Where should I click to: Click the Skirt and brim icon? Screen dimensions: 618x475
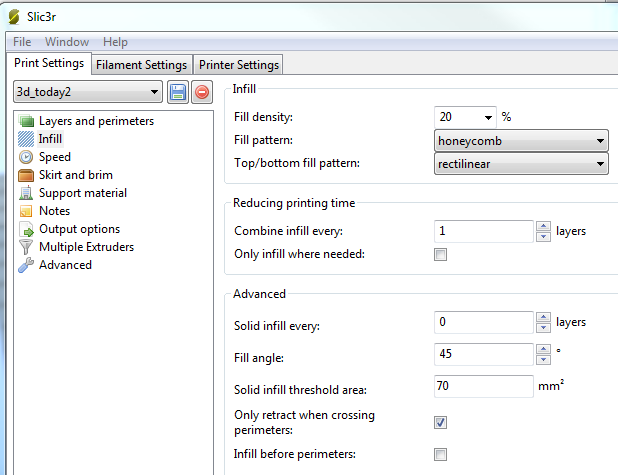coord(26,175)
